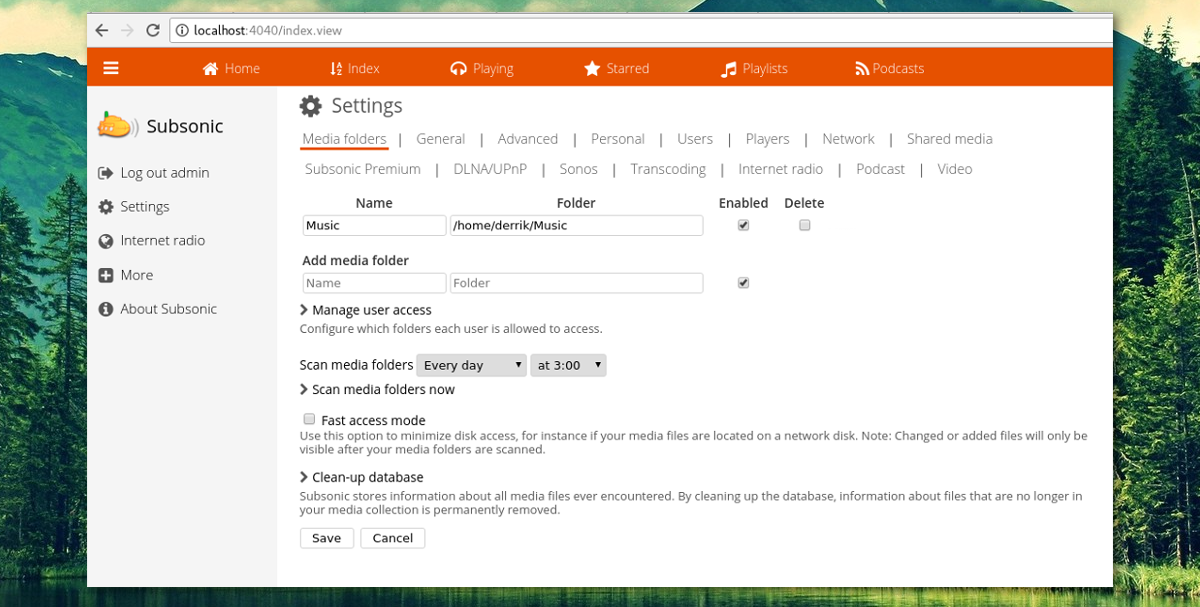Click the /home/derrik/Music folder field
This screenshot has height=607, width=1200.
[x=577, y=226]
